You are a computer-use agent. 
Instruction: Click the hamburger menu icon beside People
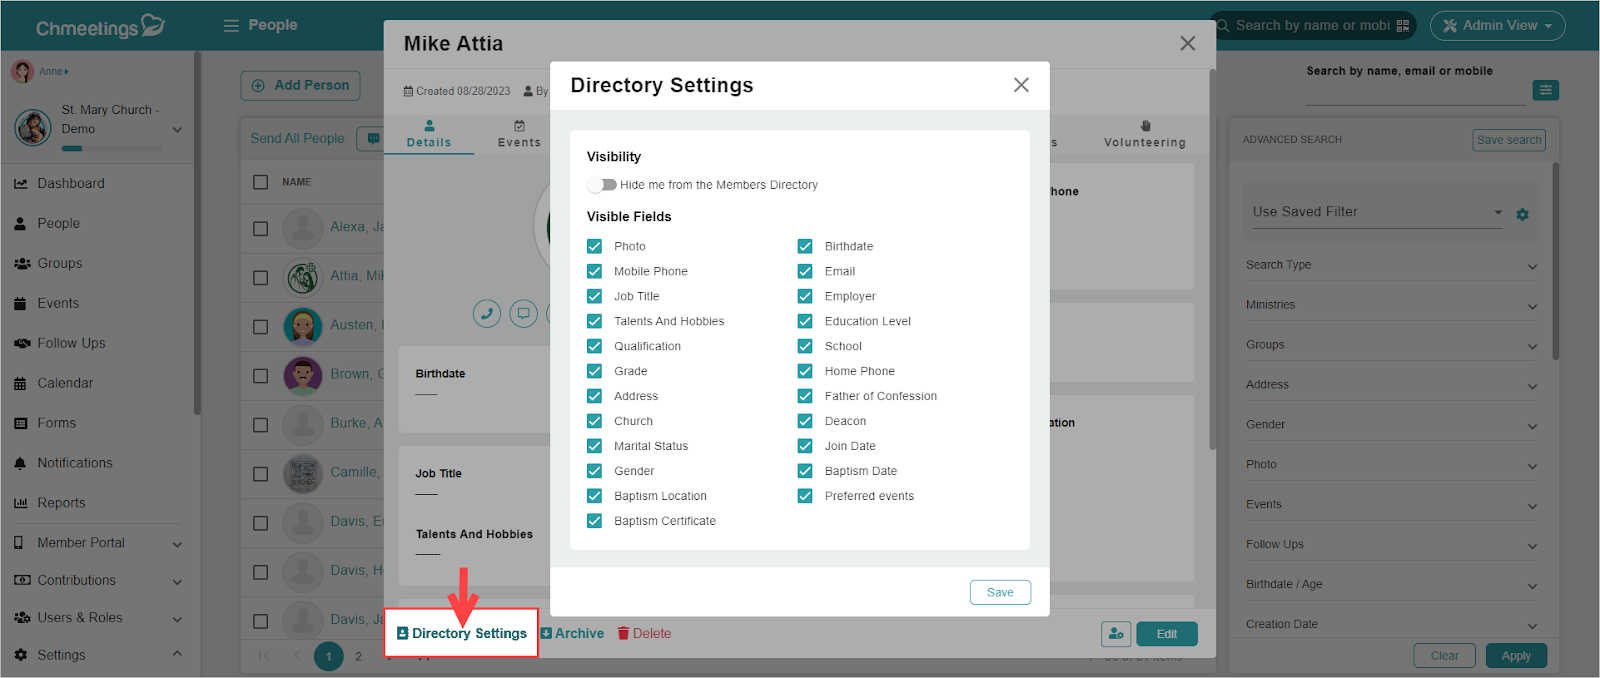coord(231,25)
